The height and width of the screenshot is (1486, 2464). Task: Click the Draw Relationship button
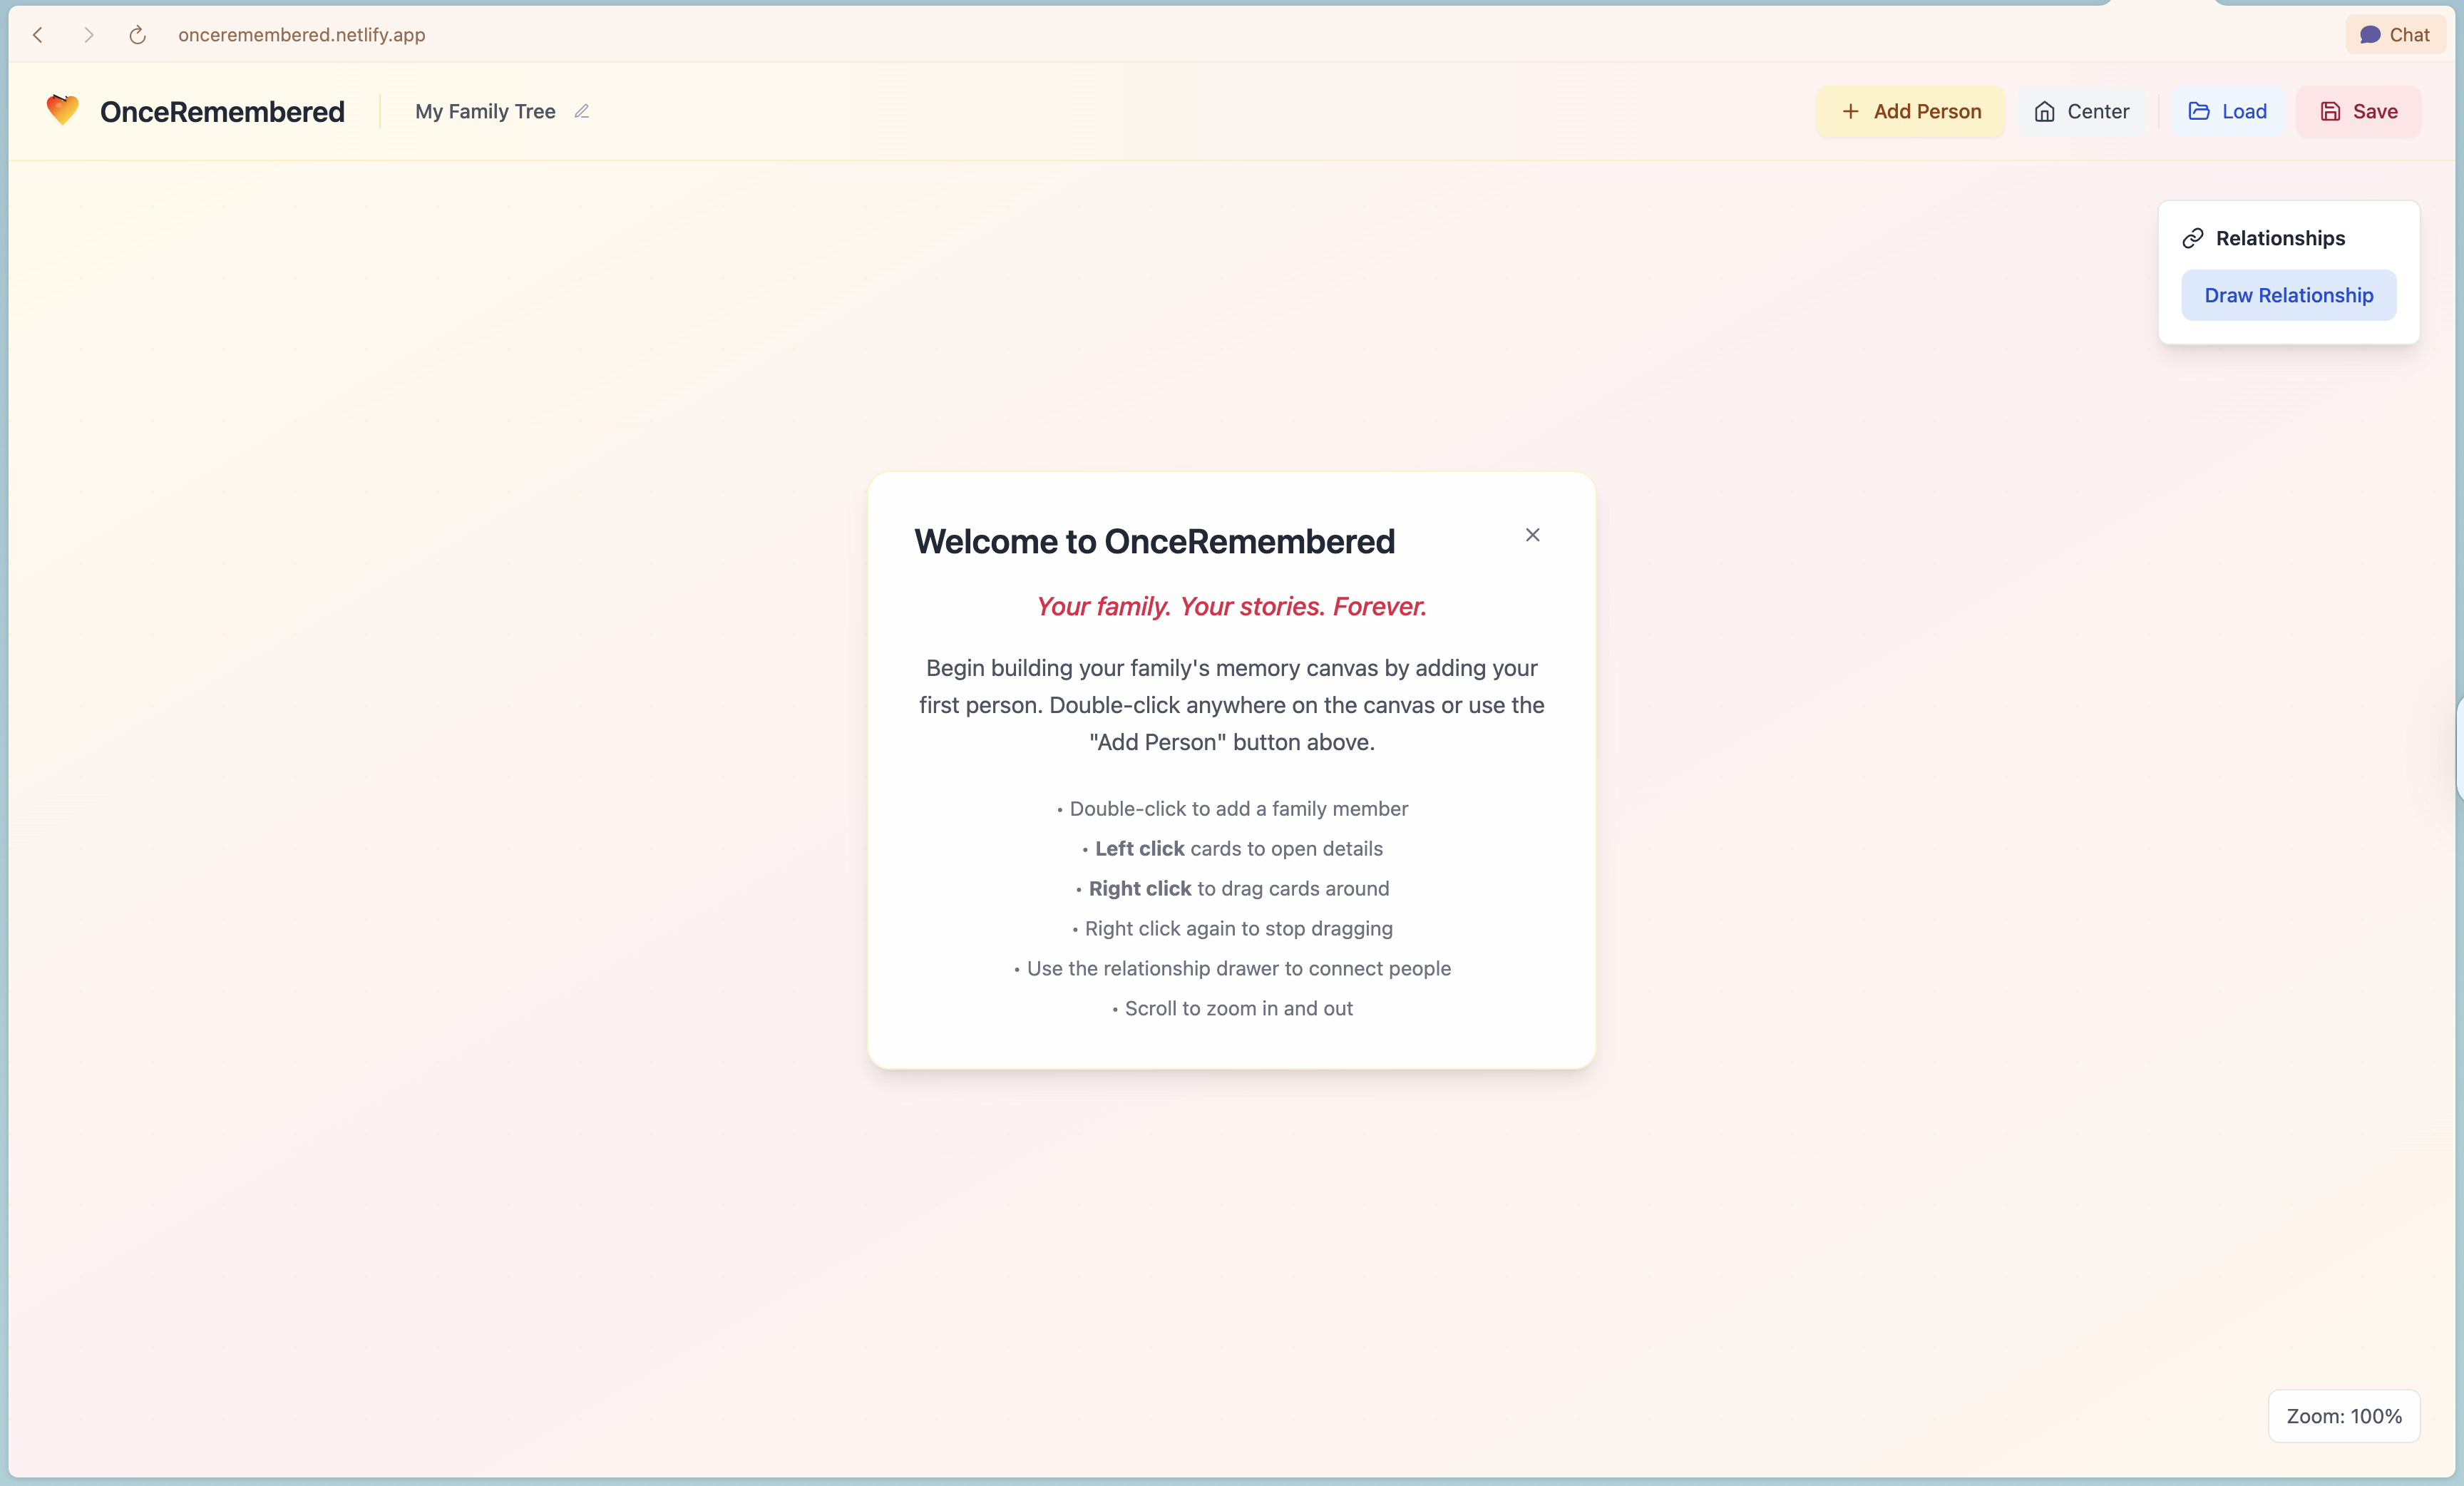point(2288,295)
